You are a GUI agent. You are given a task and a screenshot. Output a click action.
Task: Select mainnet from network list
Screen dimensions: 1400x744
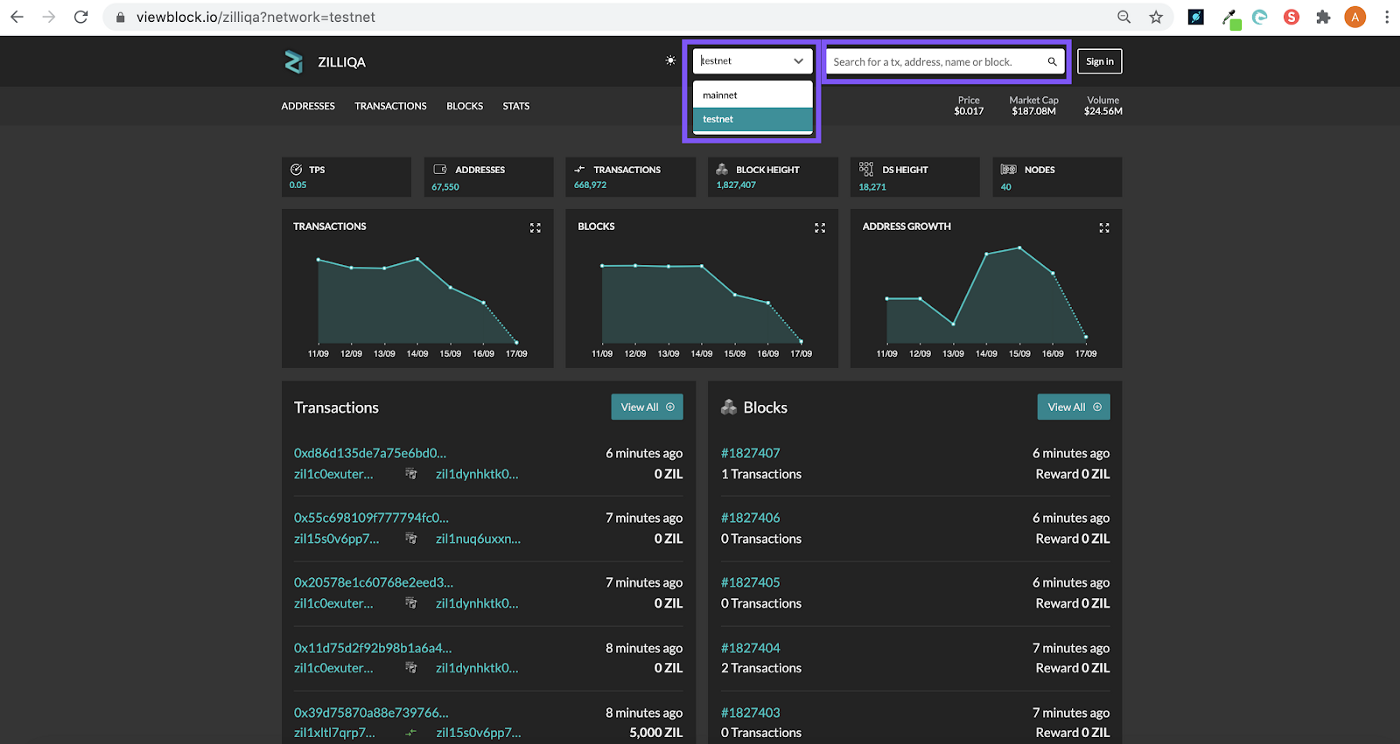coord(752,95)
